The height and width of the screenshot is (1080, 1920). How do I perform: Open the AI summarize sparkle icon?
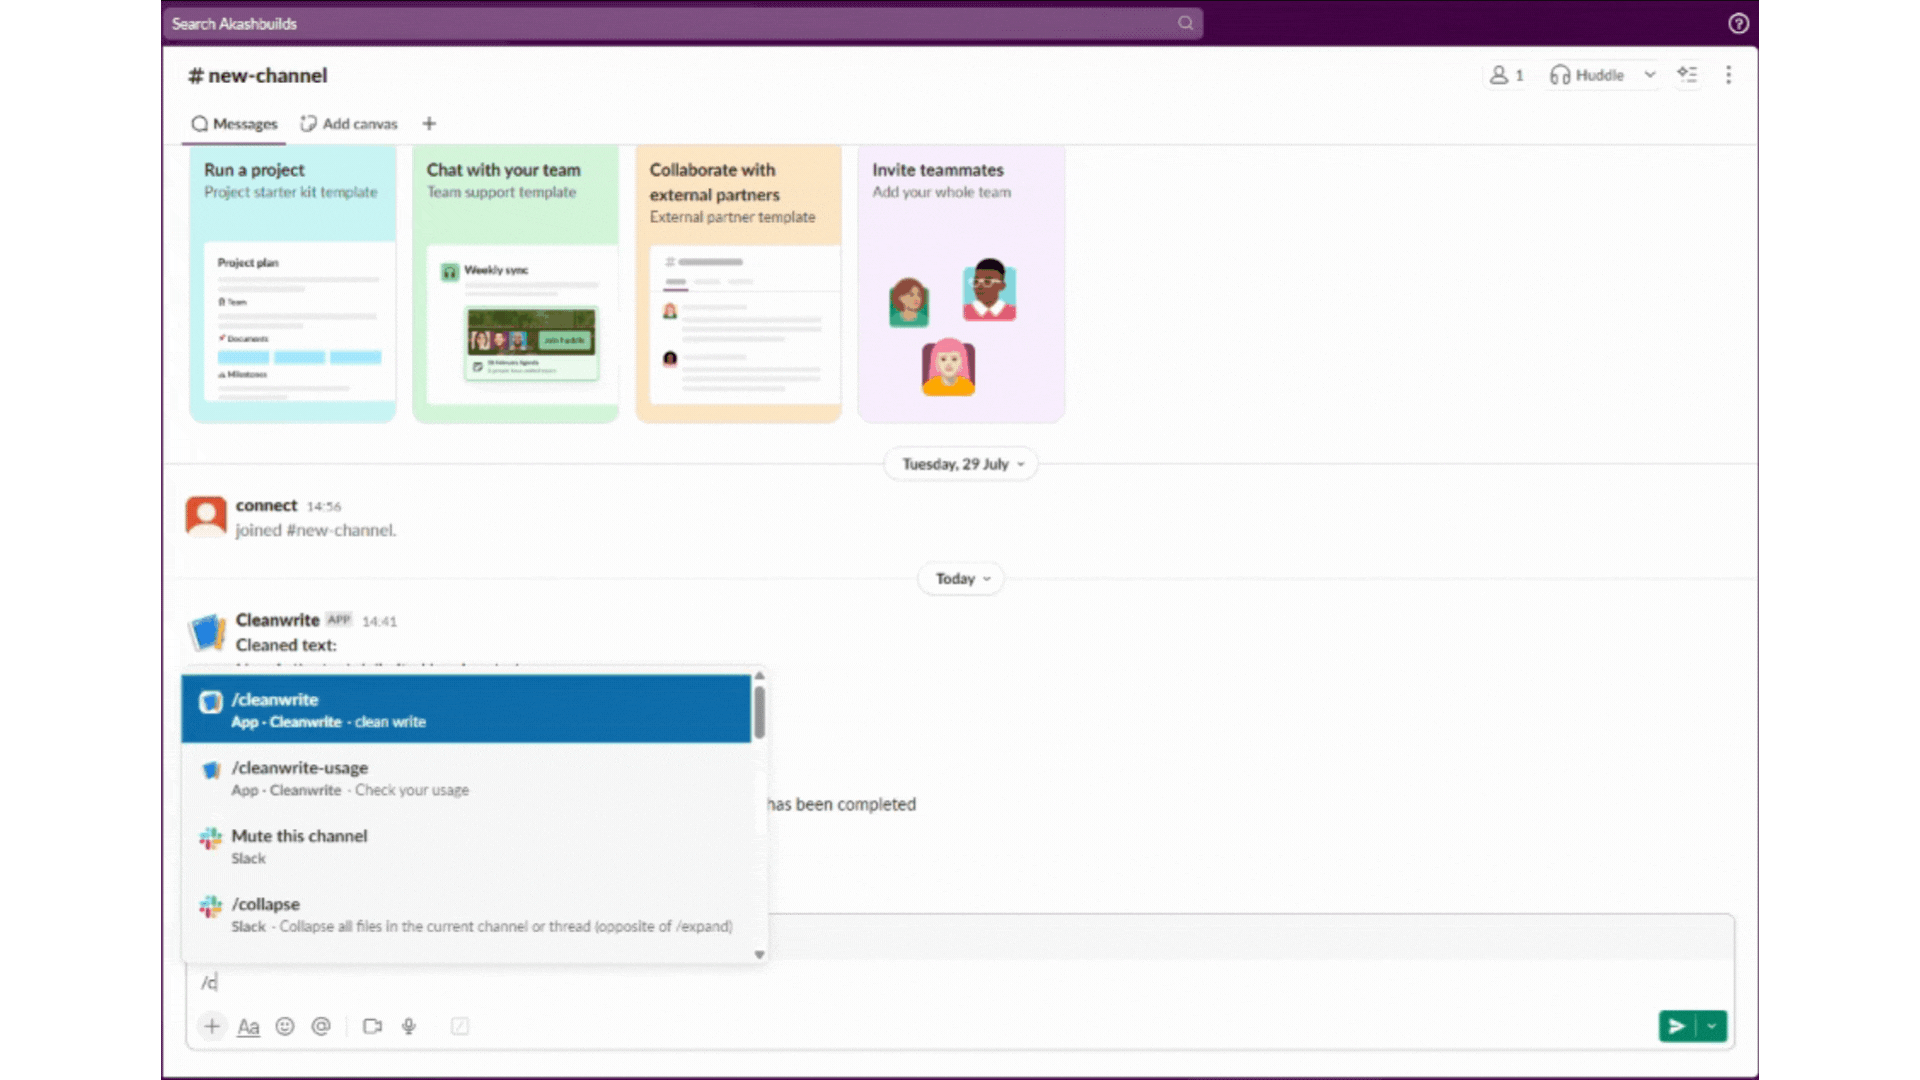pyautogui.click(x=1687, y=75)
